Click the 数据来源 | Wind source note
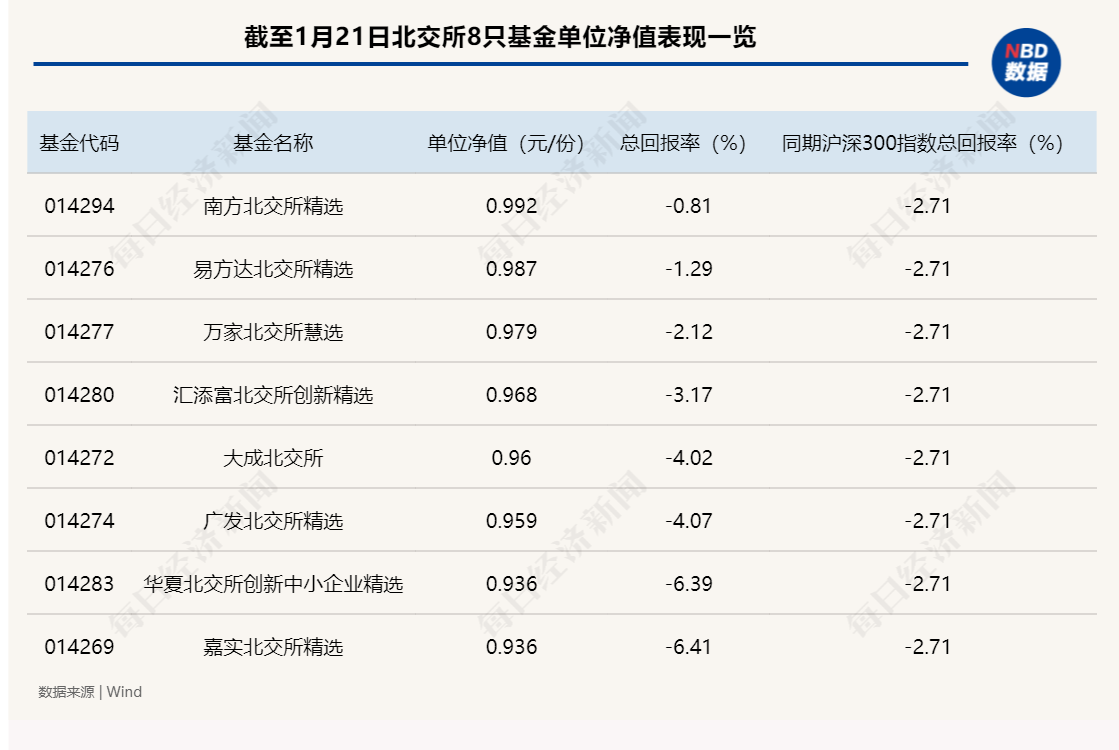The width and height of the screenshot is (1119, 750). 90,691
